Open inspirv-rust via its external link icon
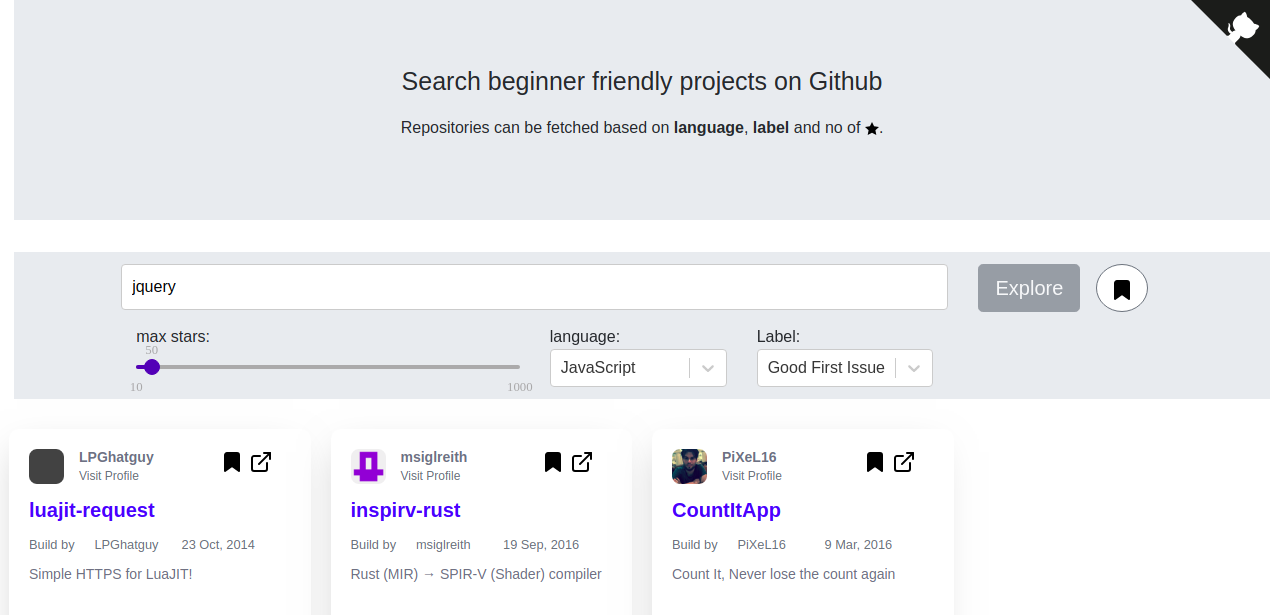The image size is (1284, 615). (581, 462)
